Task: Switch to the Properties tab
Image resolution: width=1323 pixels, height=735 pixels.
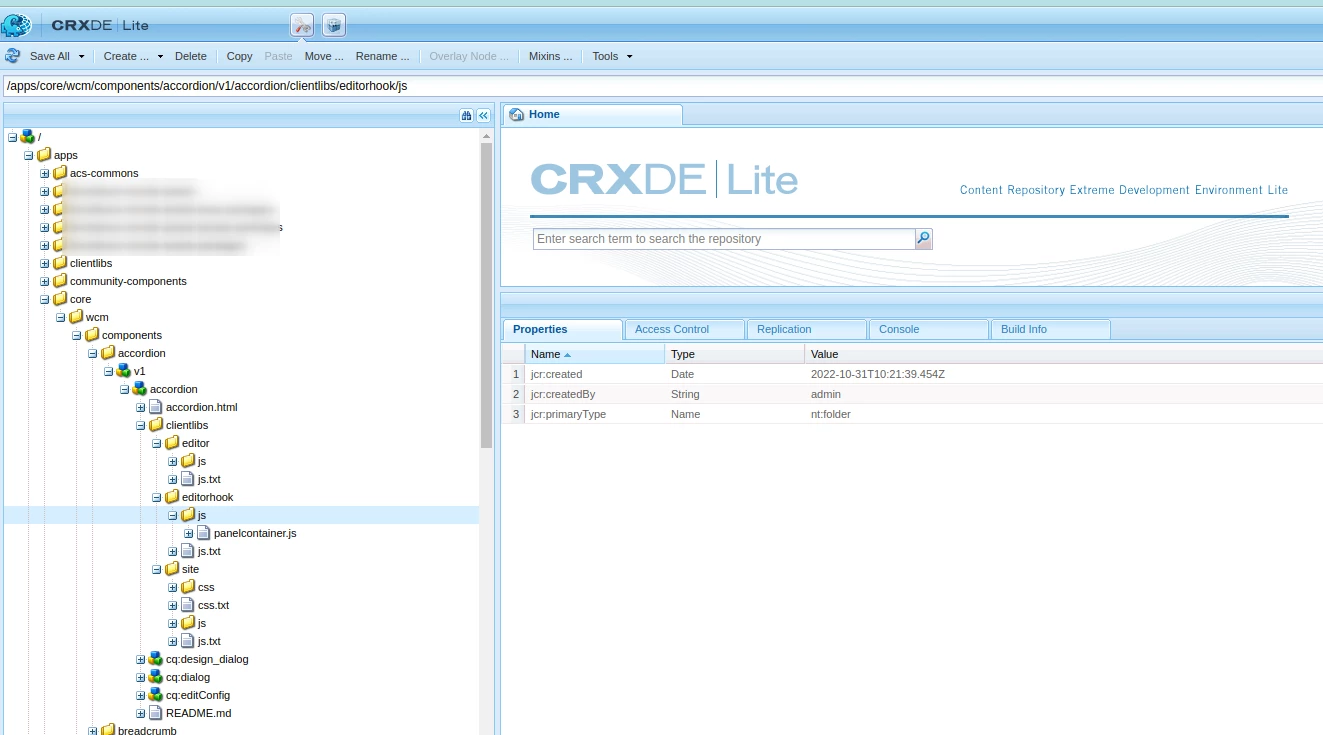Action: pos(562,329)
